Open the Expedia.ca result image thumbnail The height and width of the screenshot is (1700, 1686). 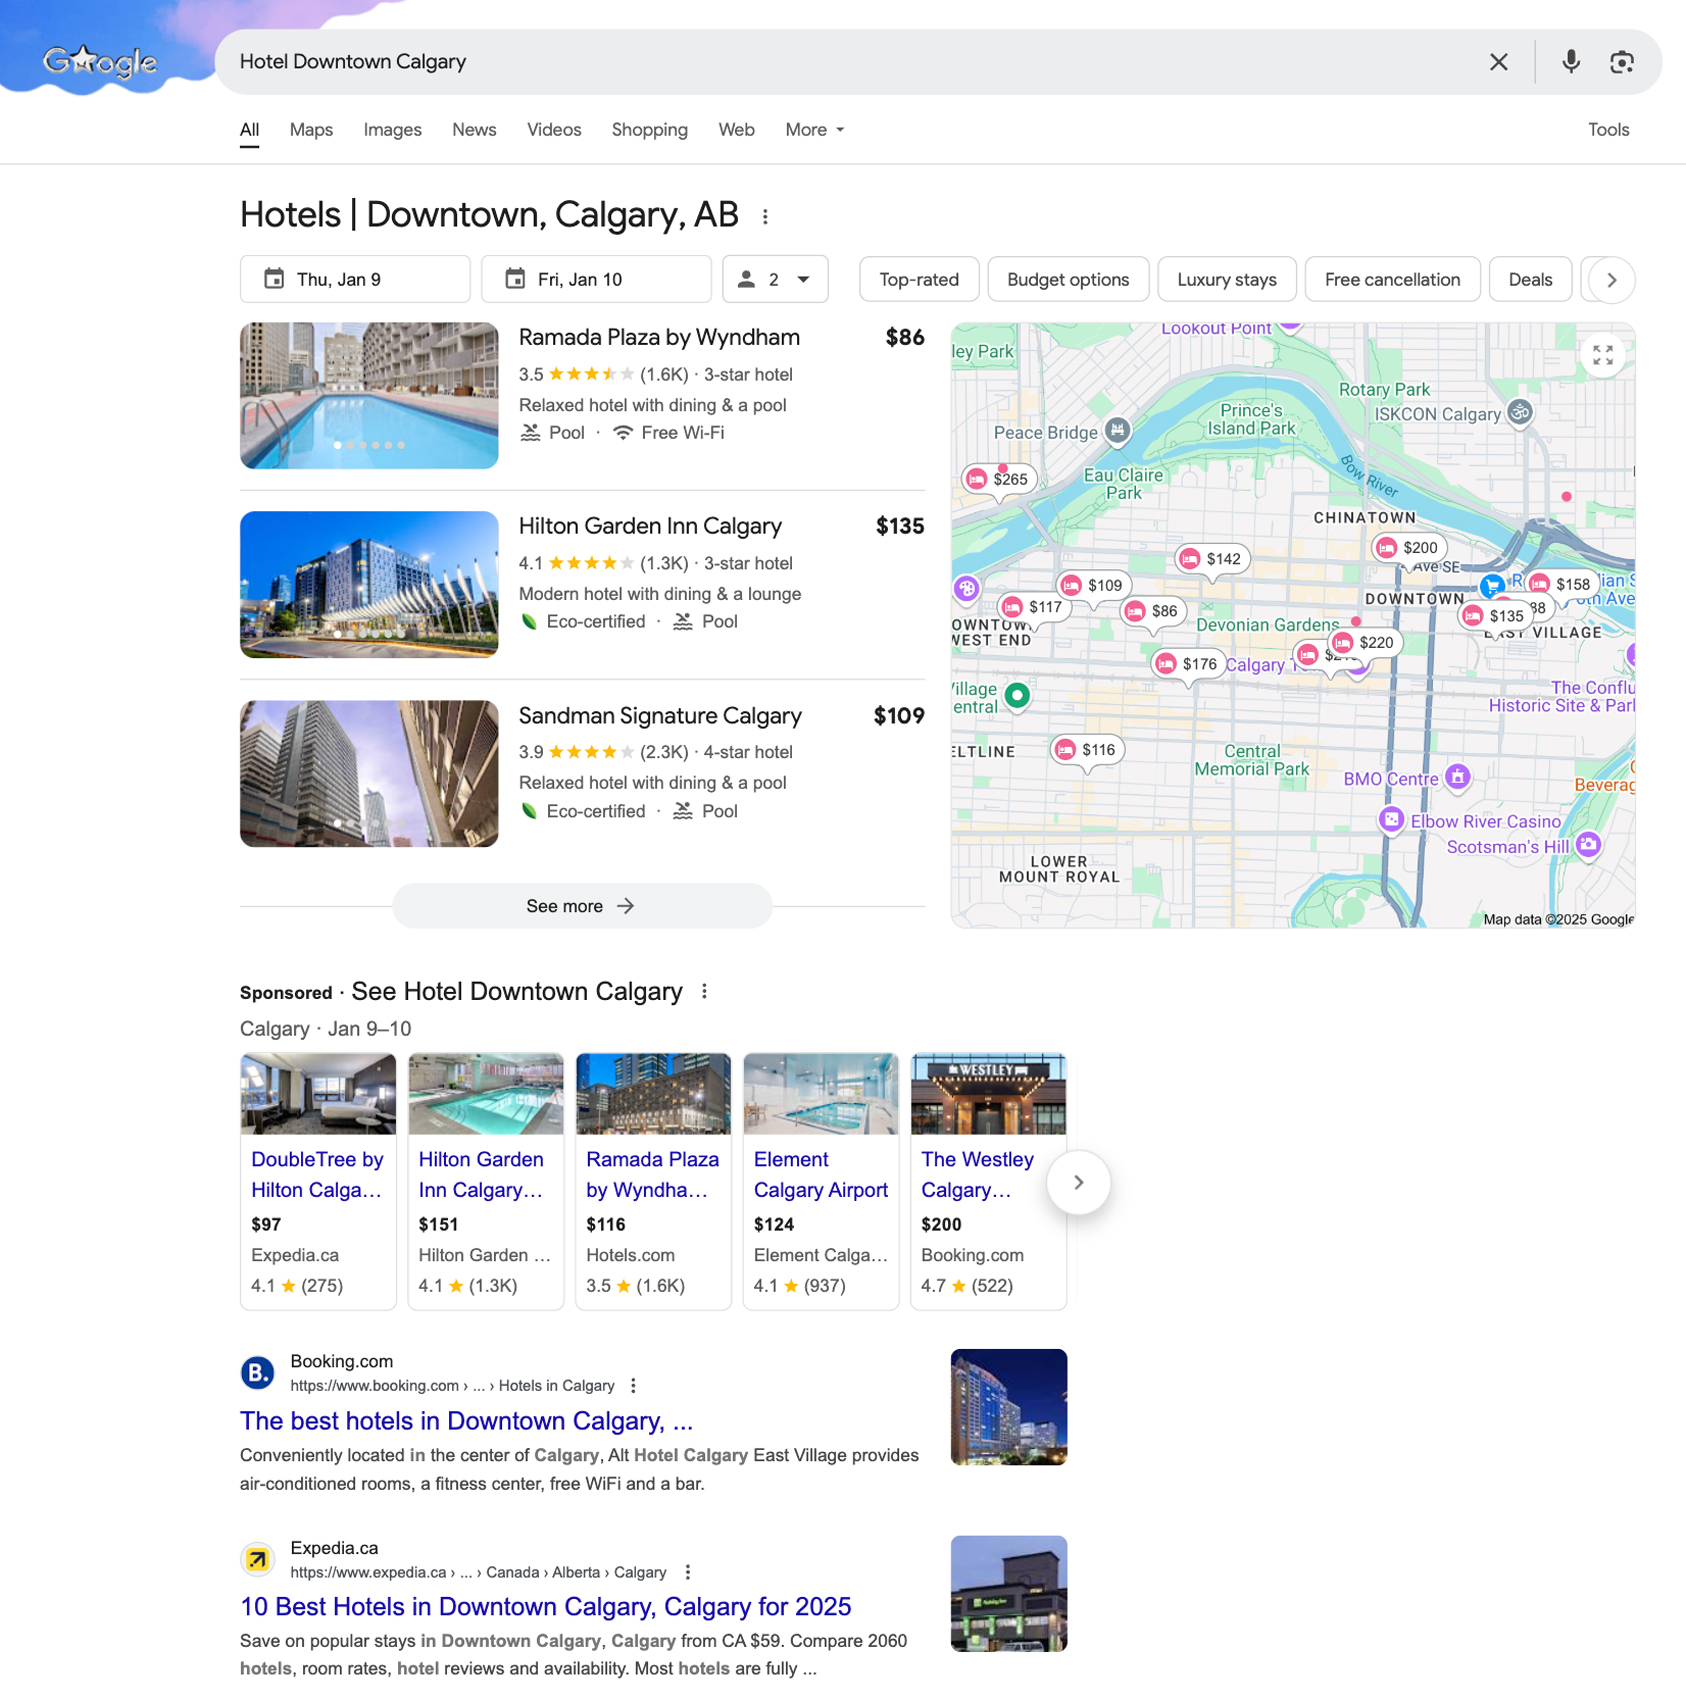coord(1008,1593)
